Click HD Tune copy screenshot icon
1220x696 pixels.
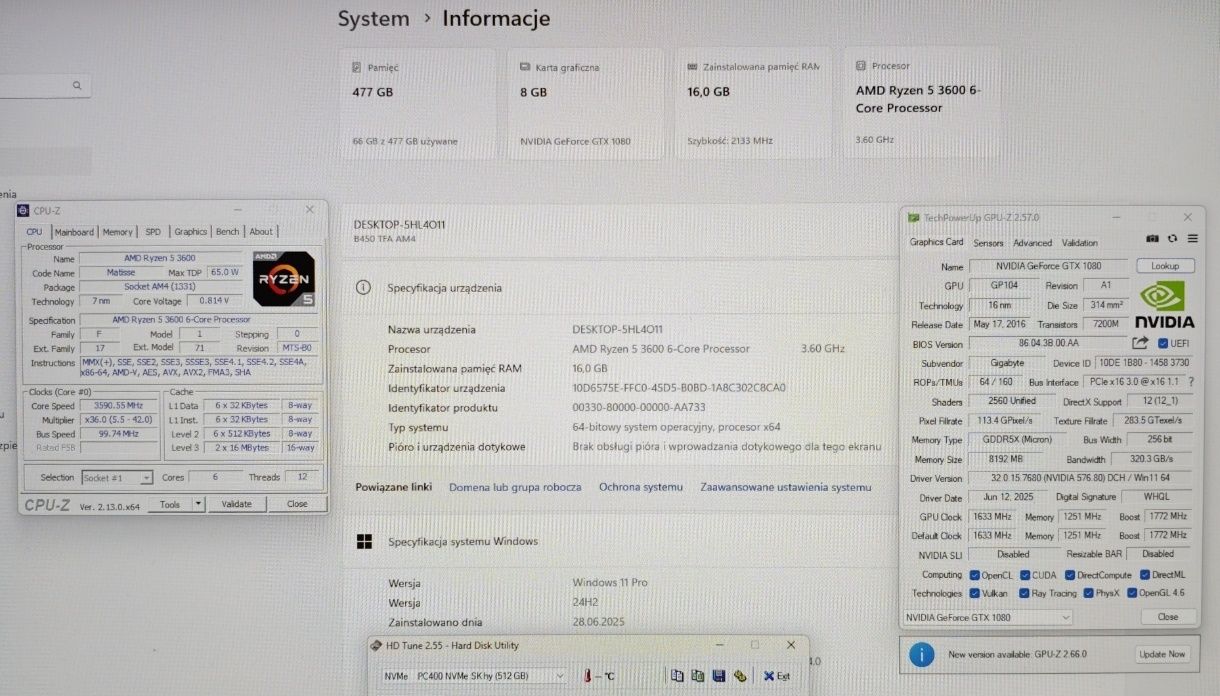697,676
